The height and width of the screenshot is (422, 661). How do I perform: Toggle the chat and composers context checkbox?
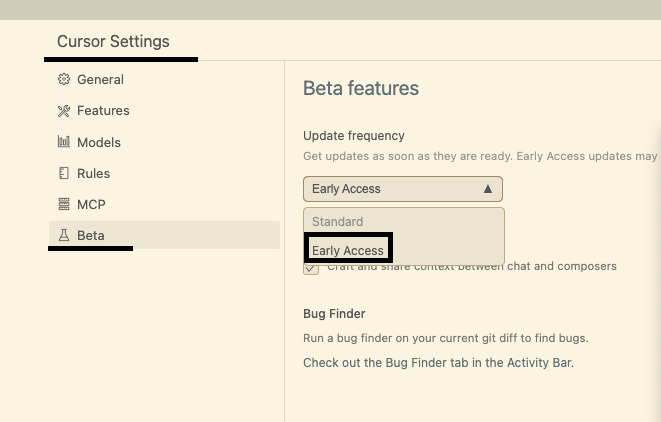[311, 268]
